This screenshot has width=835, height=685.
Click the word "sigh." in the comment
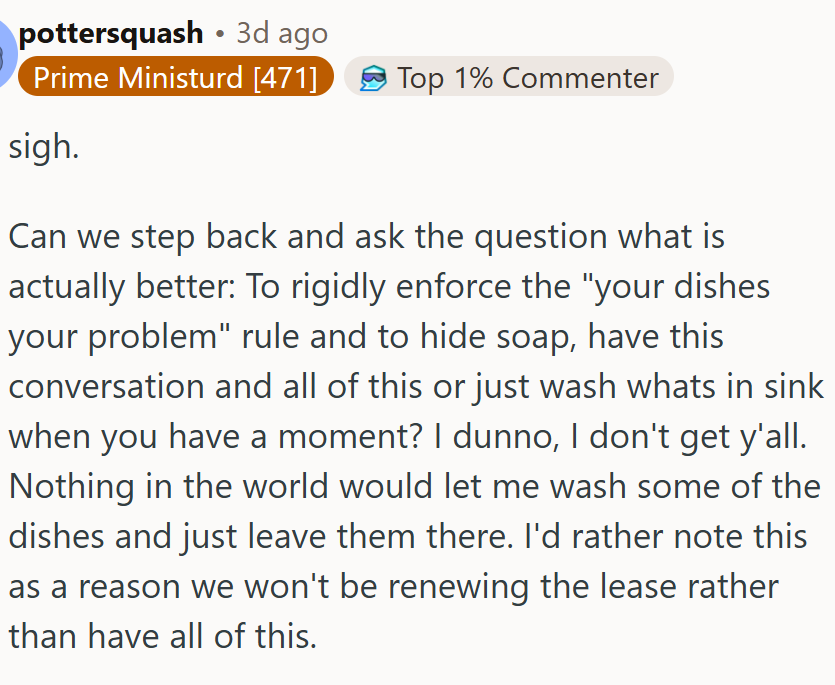(x=43, y=147)
